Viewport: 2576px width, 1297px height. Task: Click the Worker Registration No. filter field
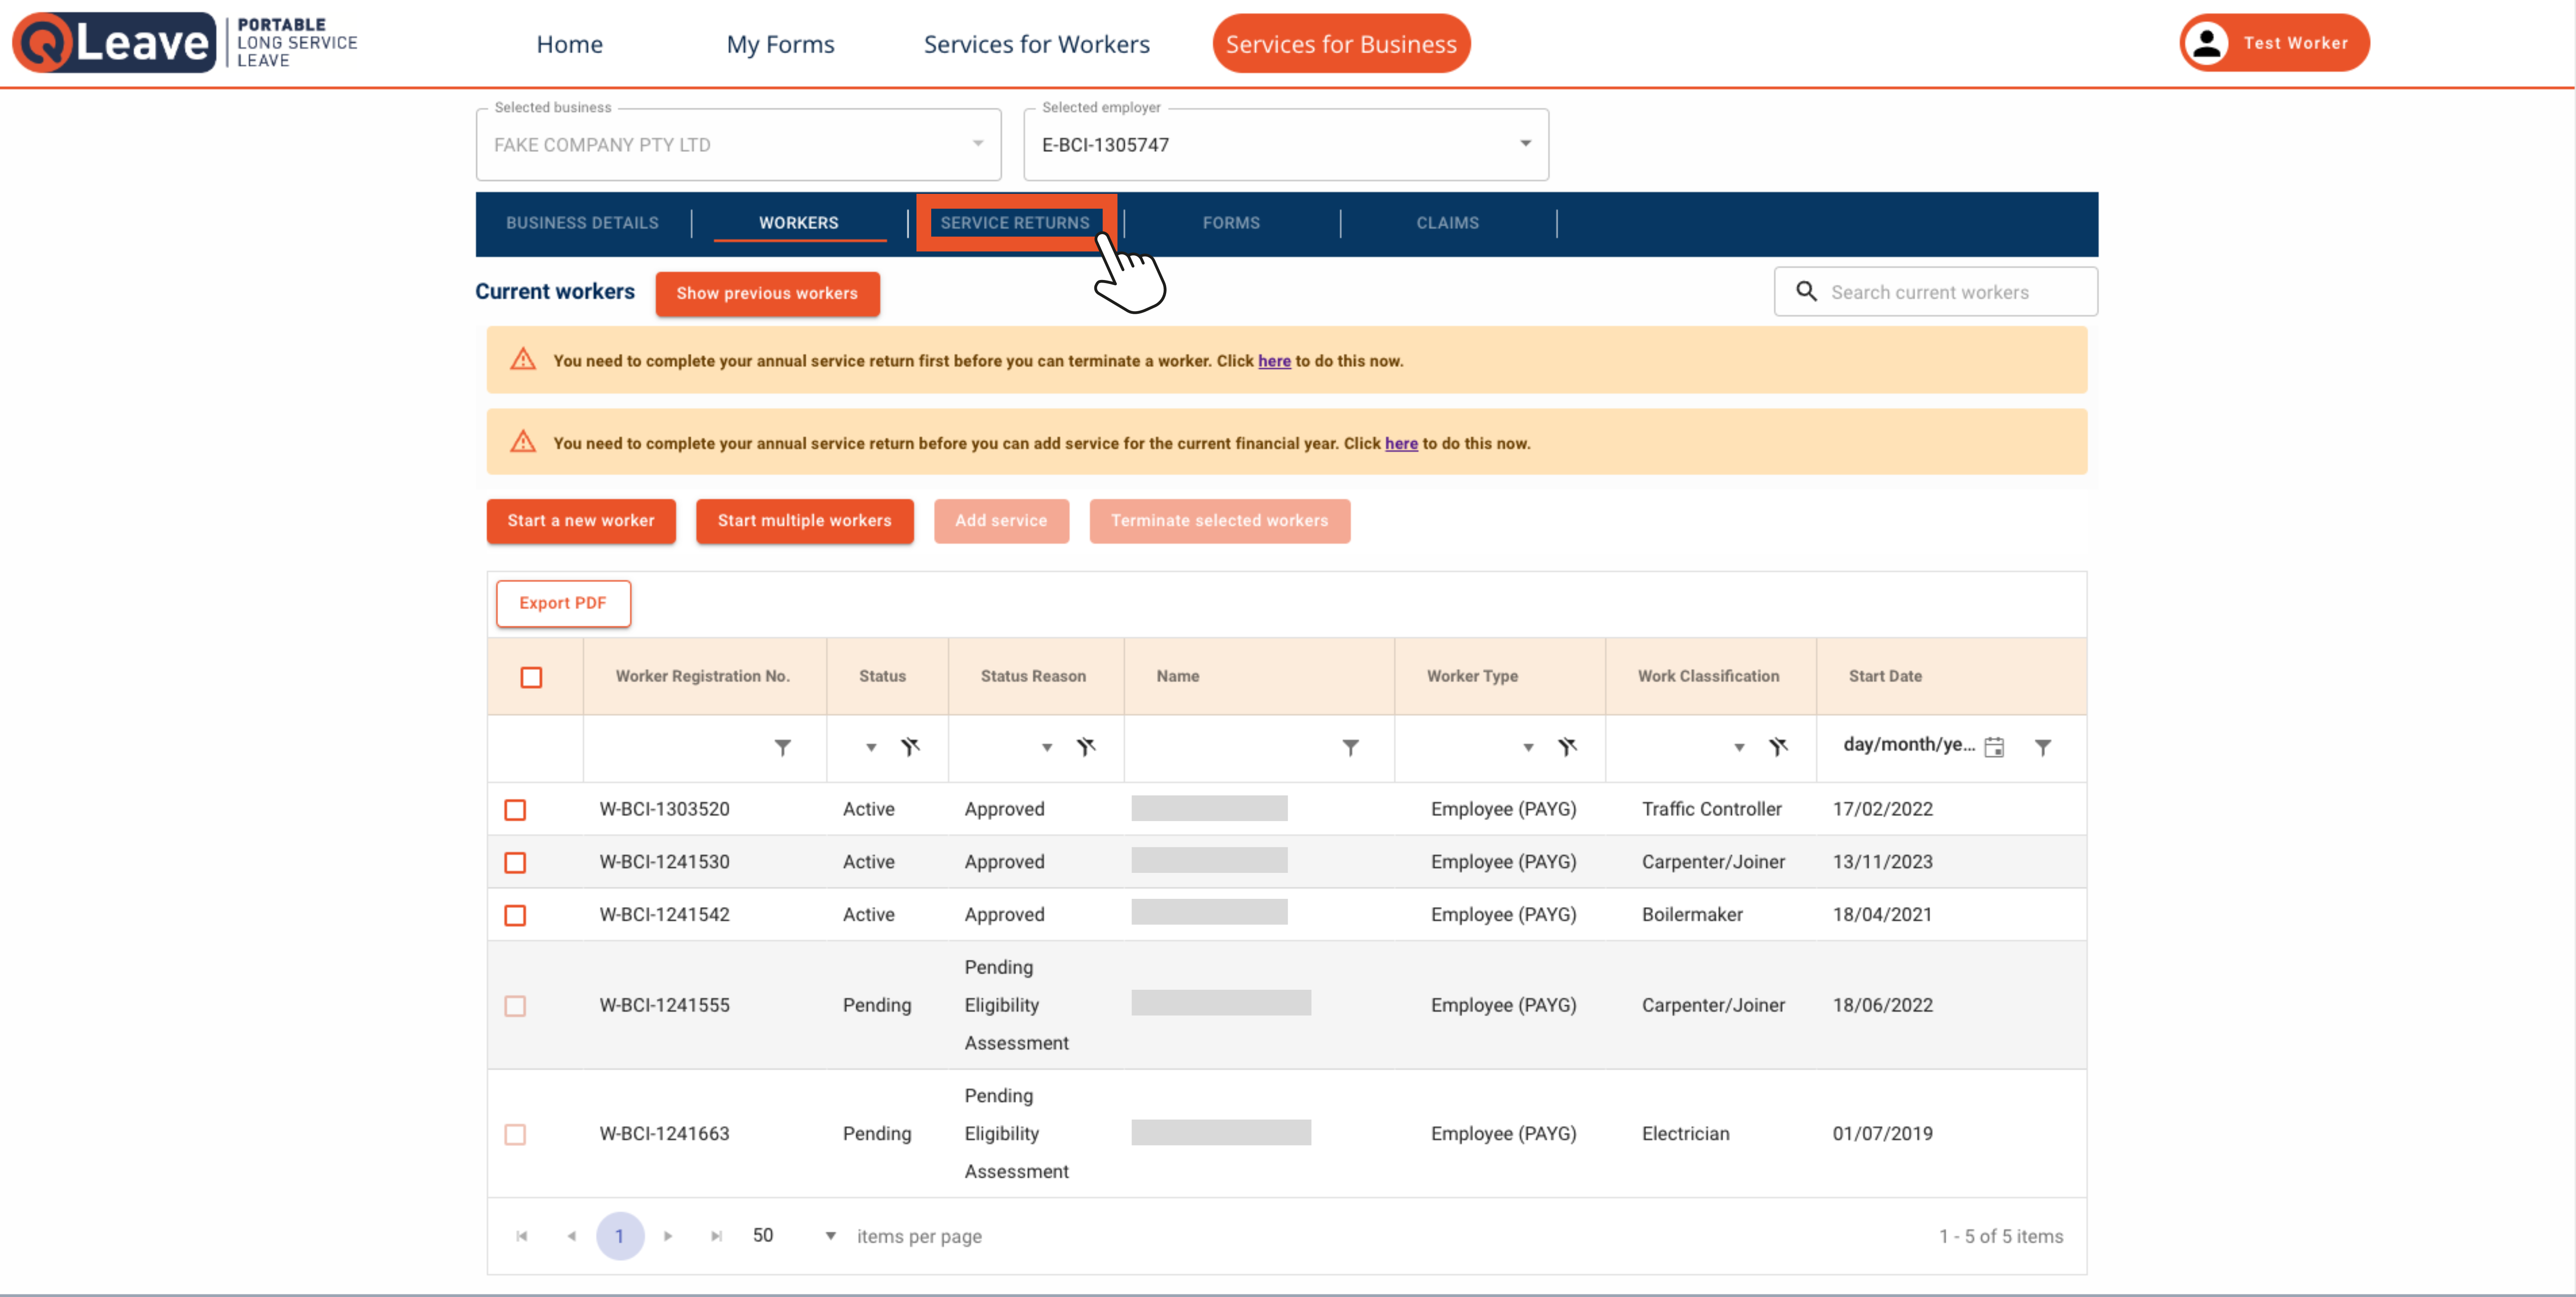(677, 747)
